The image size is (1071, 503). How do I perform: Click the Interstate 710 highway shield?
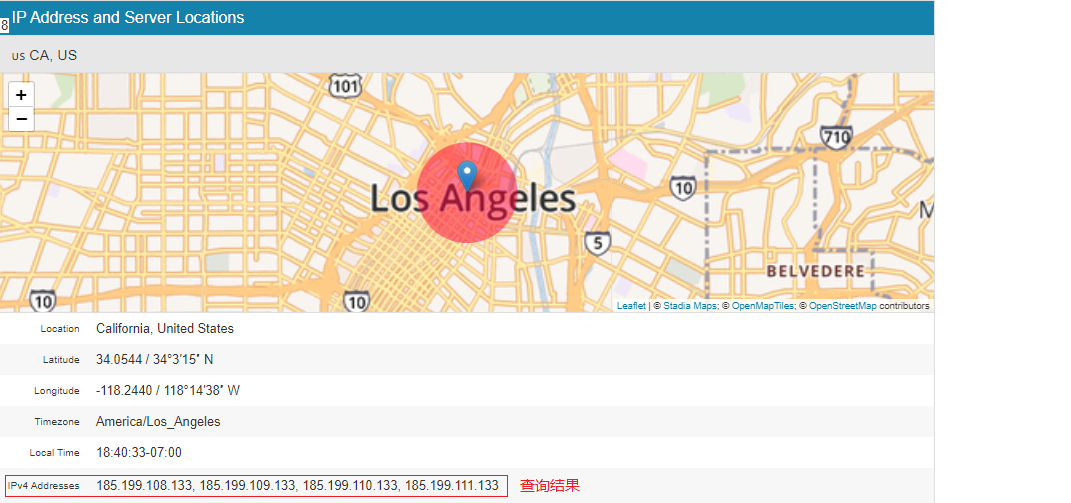835,137
